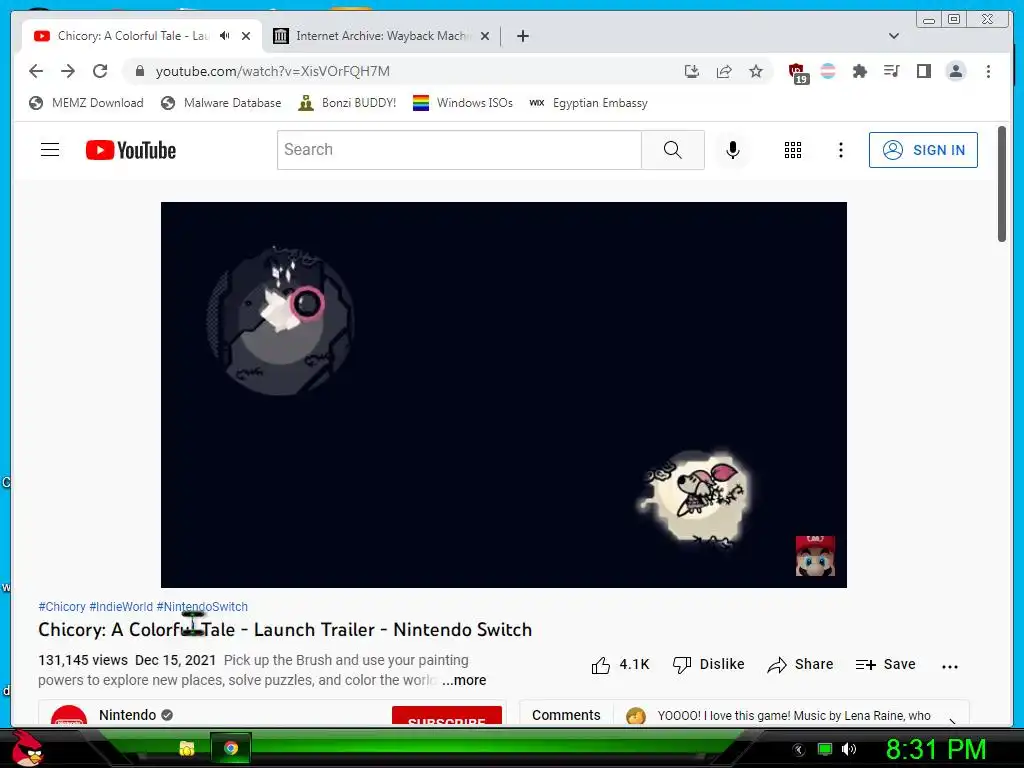Open the Extensions puzzle piece menu

tap(859, 71)
